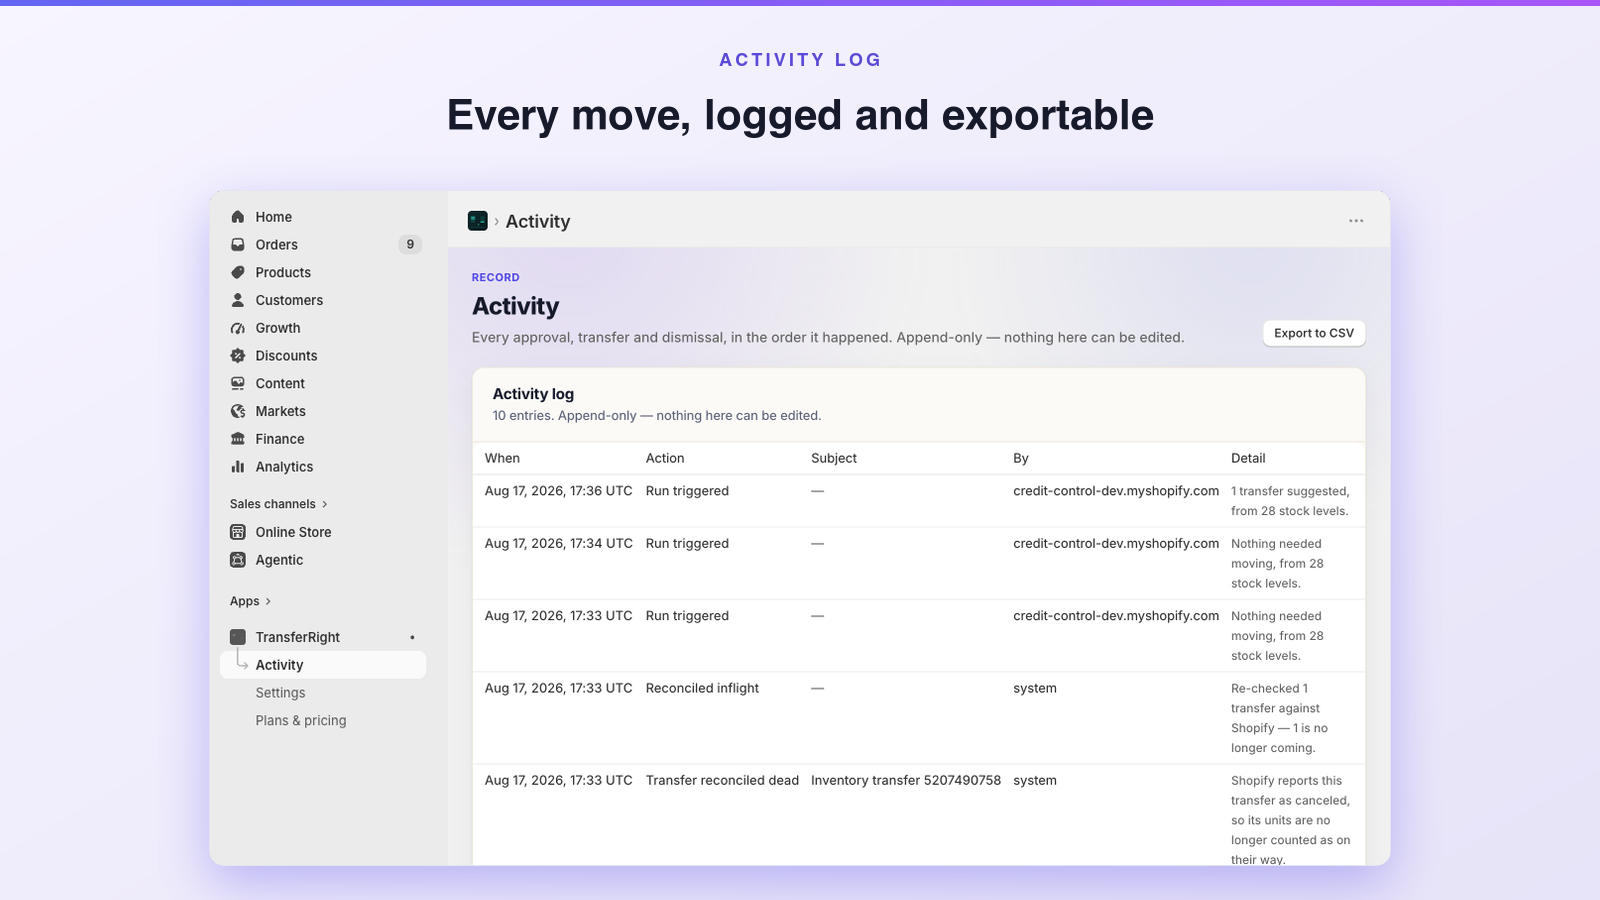This screenshot has height=900, width=1600.
Task: Click the Growth gauge icon
Action: point(238,328)
